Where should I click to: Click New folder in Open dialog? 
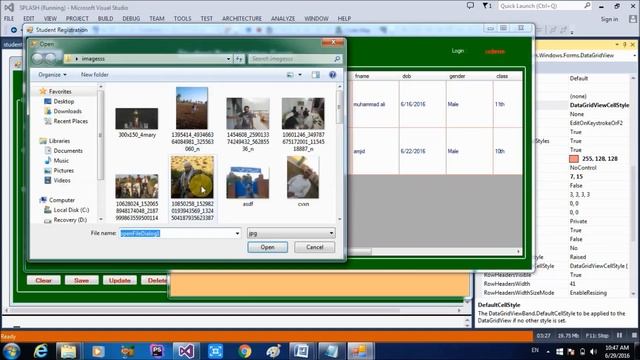[x=95, y=75]
